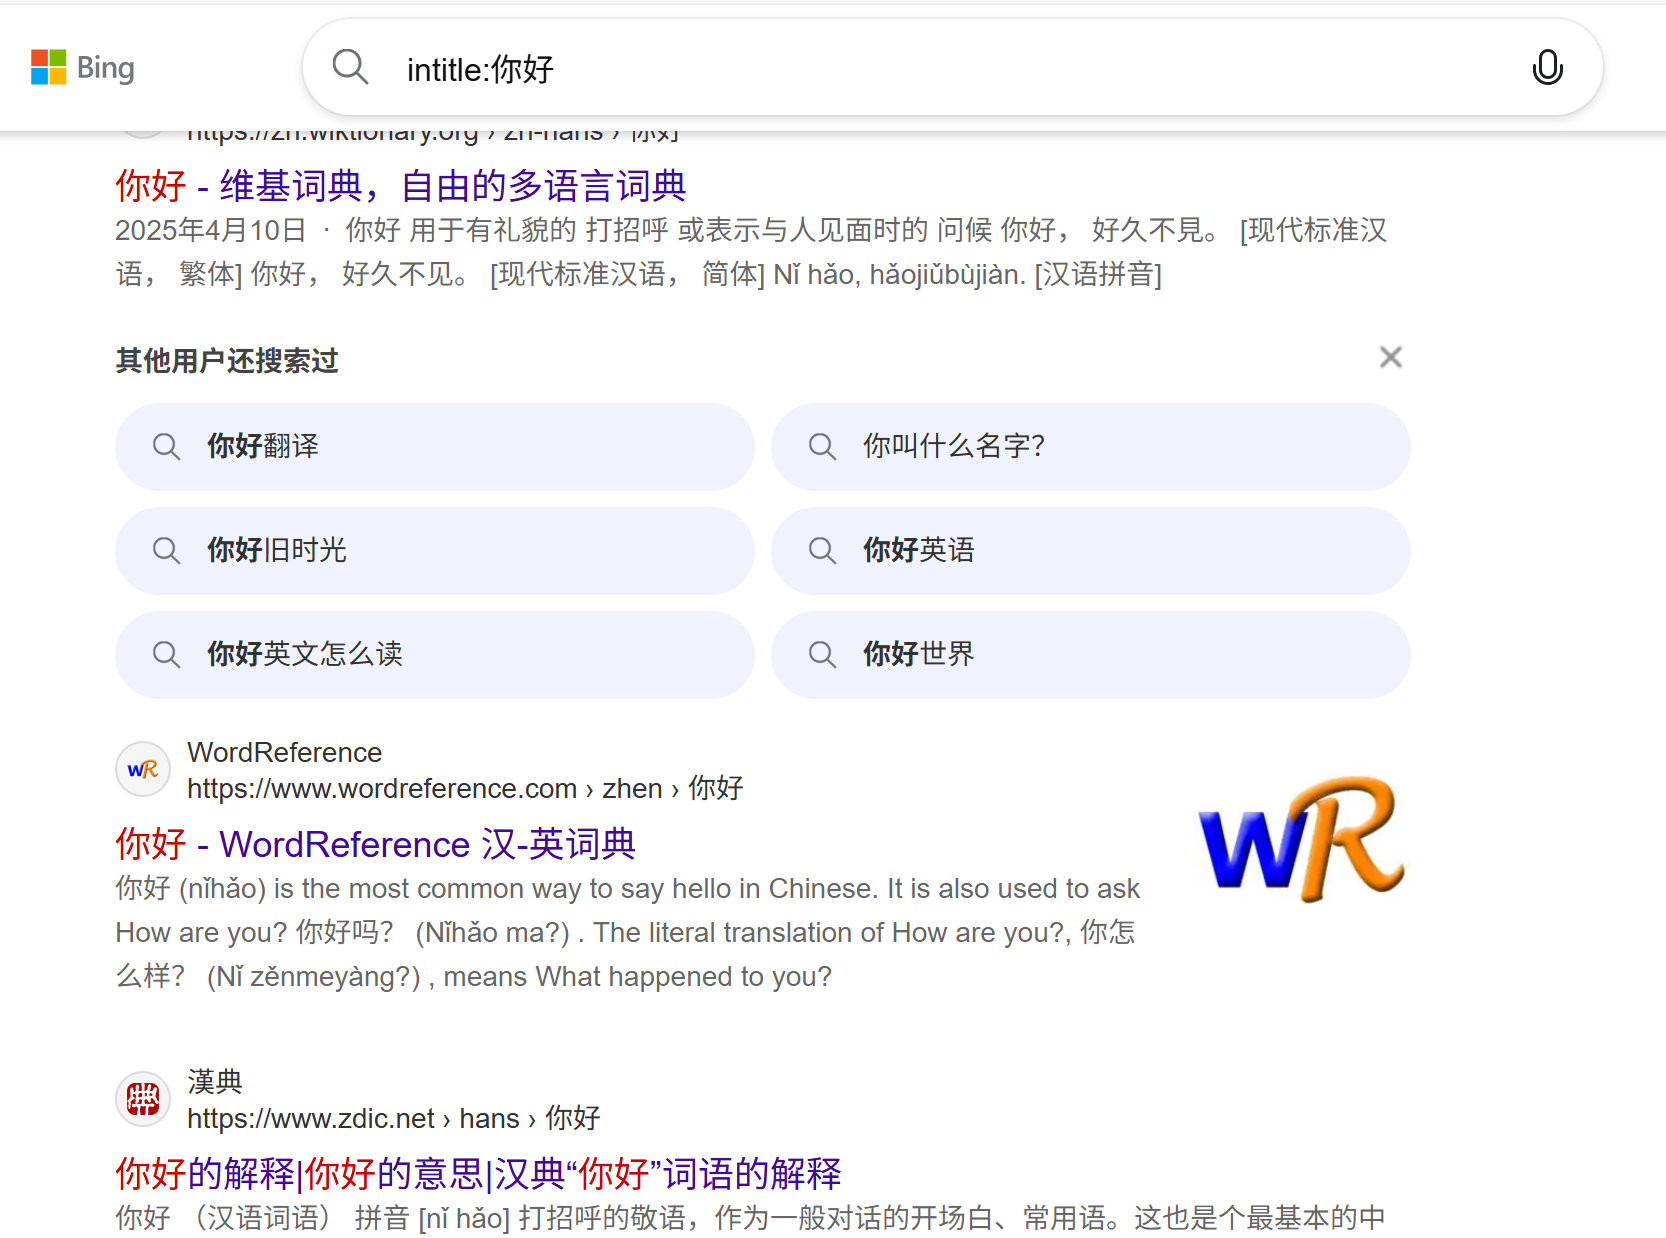This screenshot has width=1666, height=1238.
Task: Click the date 2025年4月10日 in the snippet
Action: click(210, 230)
